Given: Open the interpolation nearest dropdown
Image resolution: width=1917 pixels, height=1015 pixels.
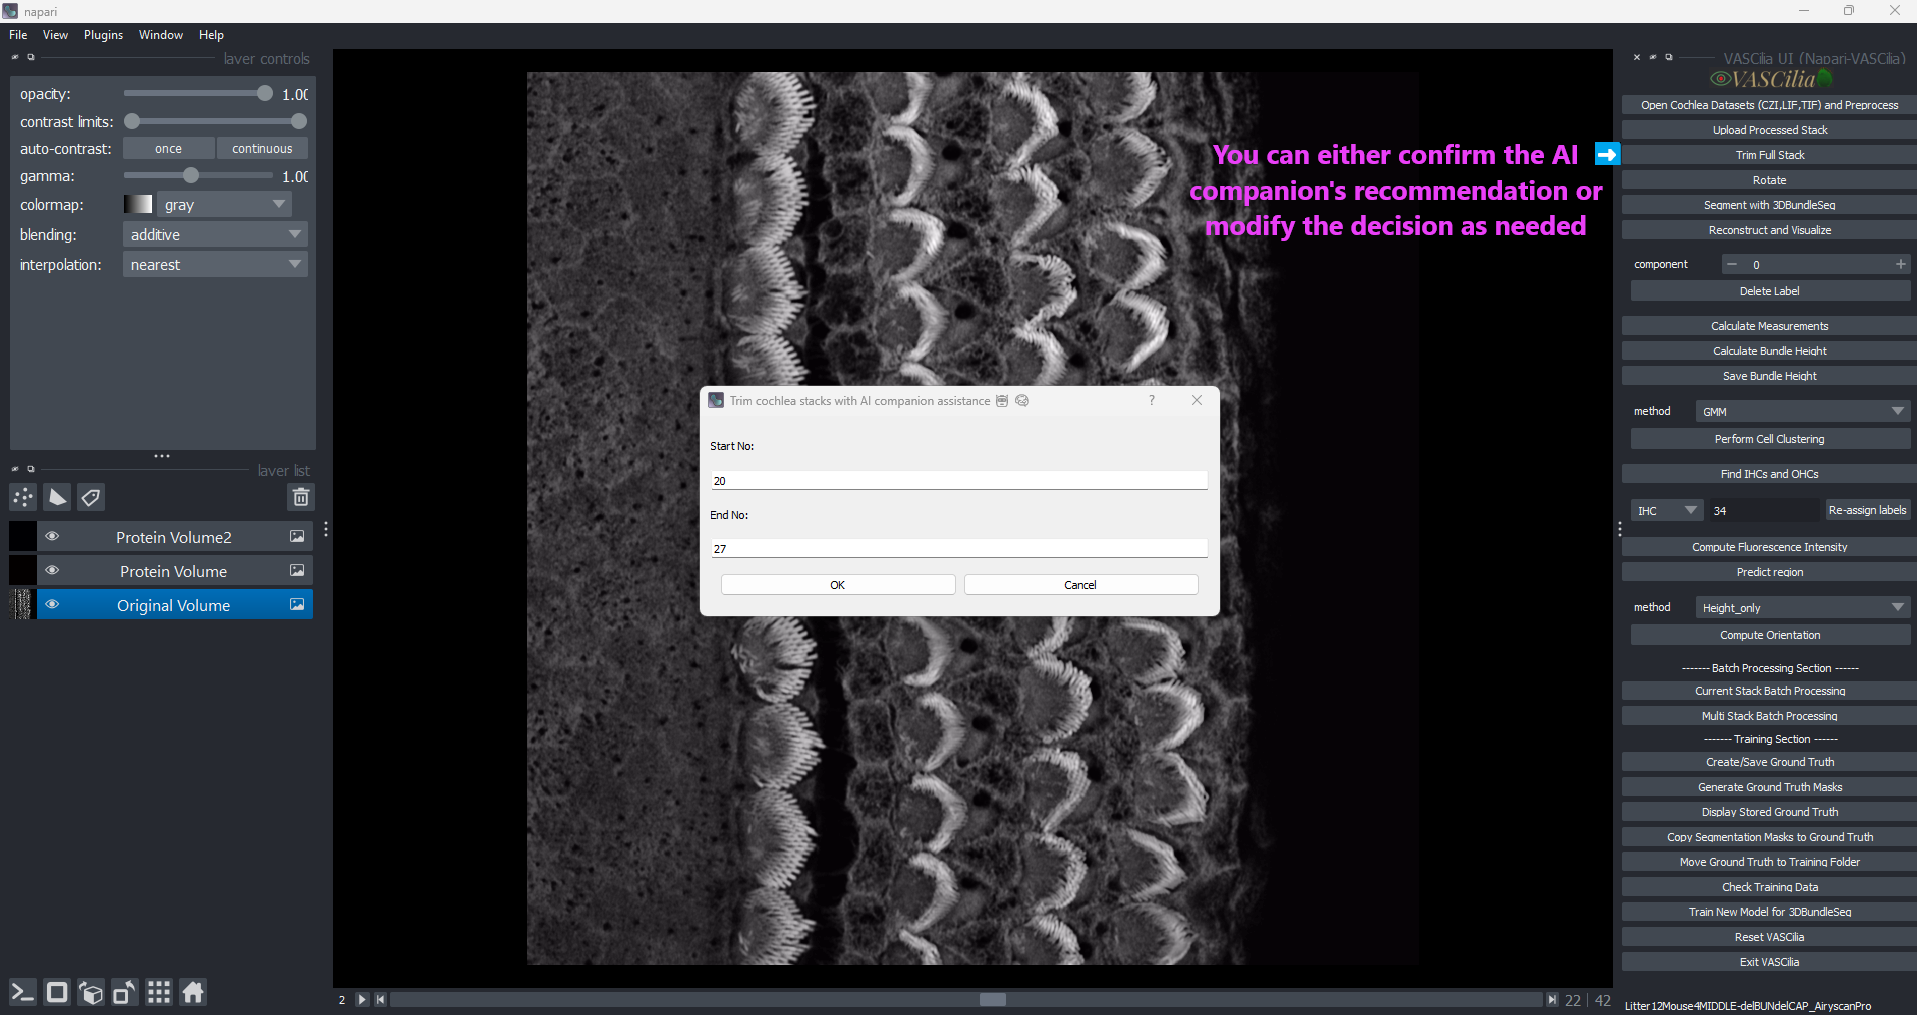Looking at the screenshot, I should click(x=215, y=264).
